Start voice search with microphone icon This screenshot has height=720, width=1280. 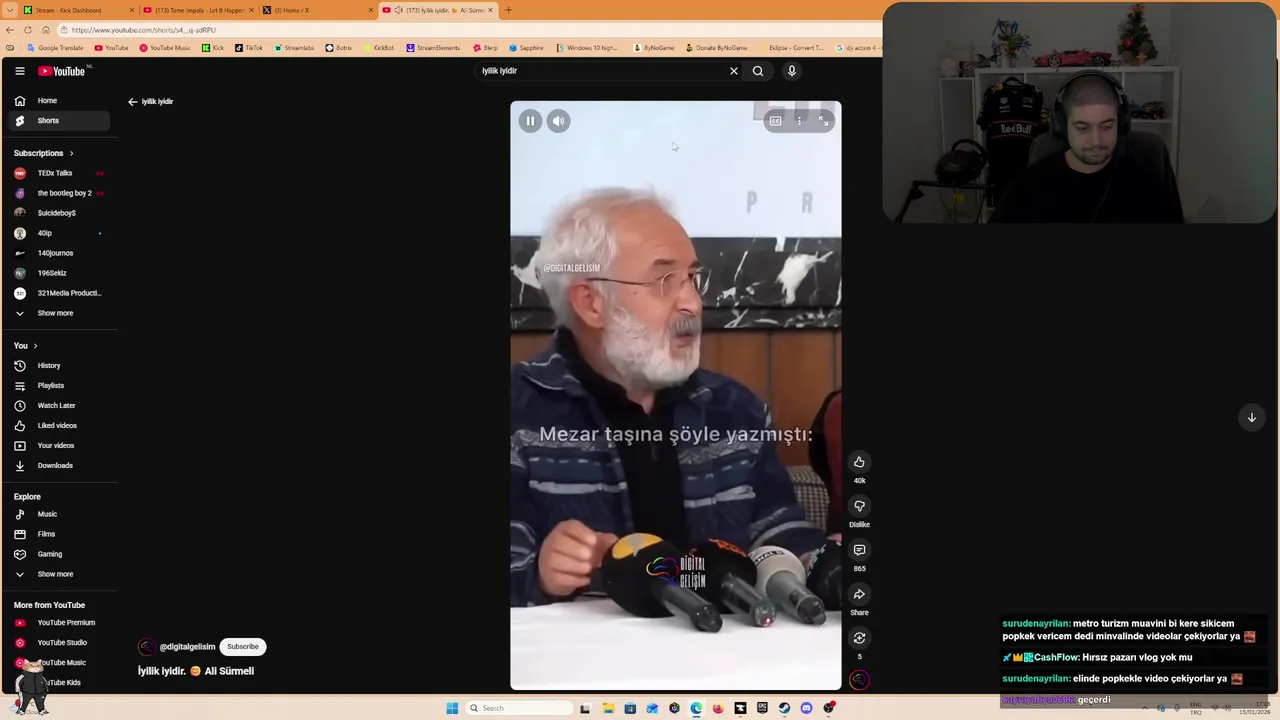click(x=792, y=71)
